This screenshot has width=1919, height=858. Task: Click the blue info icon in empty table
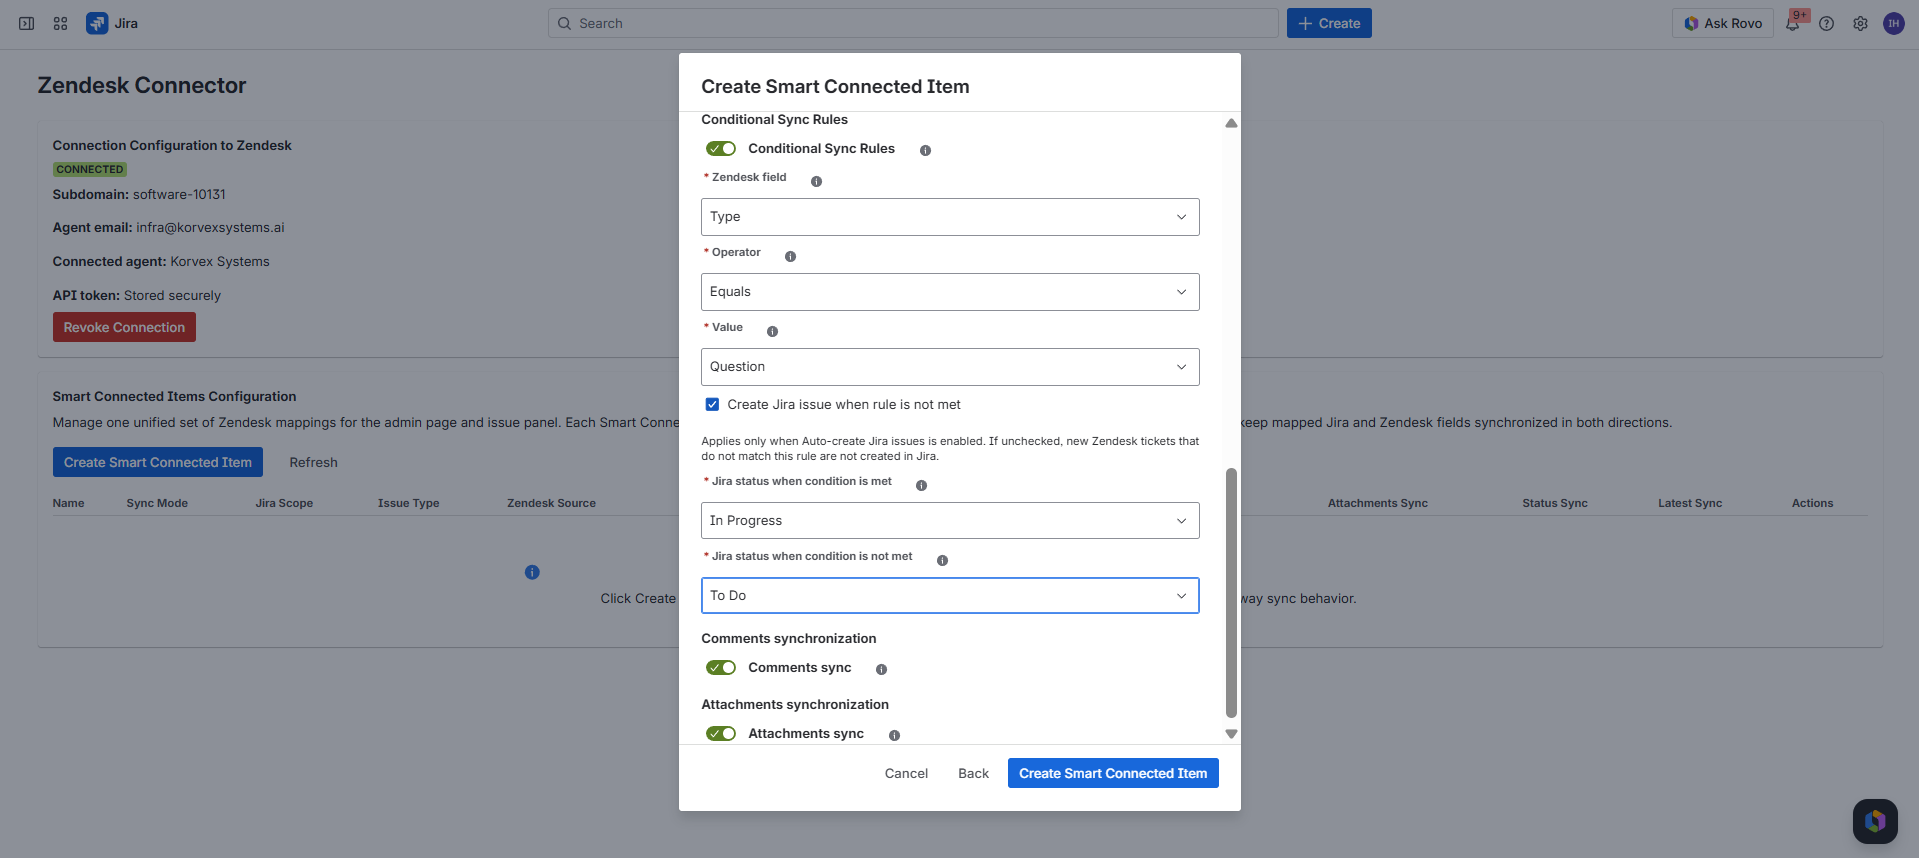point(532,572)
